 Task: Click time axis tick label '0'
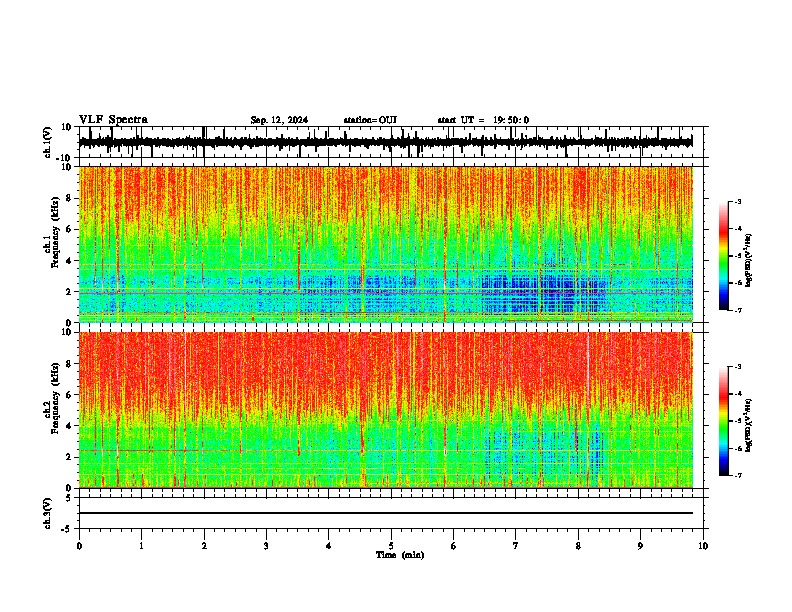79,546
